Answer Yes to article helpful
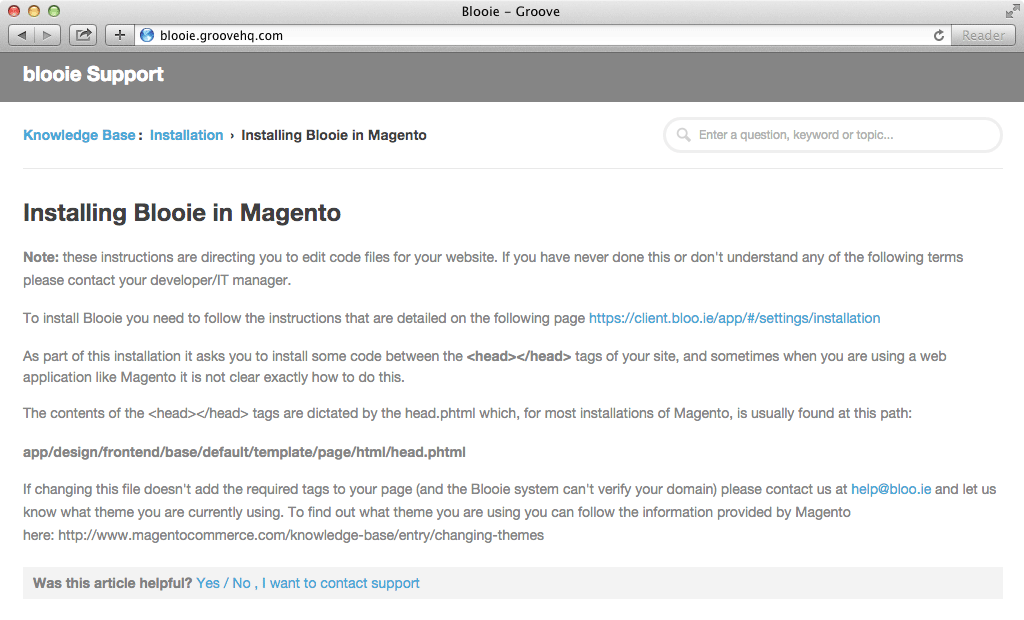Image resolution: width=1024 pixels, height=620 pixels. 208,583
